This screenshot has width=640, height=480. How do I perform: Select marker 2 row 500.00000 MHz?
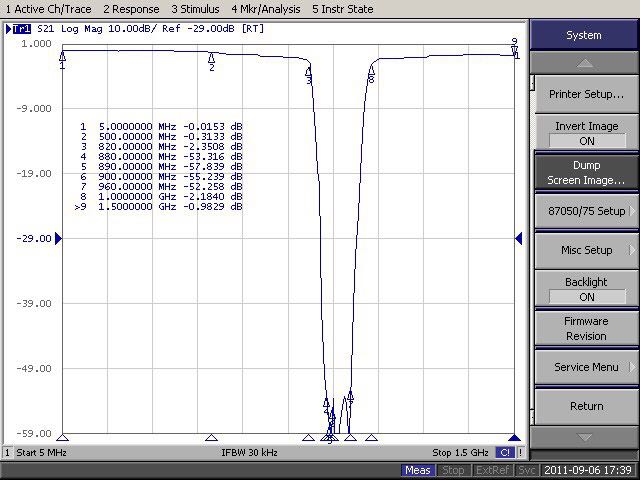coord(161,137)
